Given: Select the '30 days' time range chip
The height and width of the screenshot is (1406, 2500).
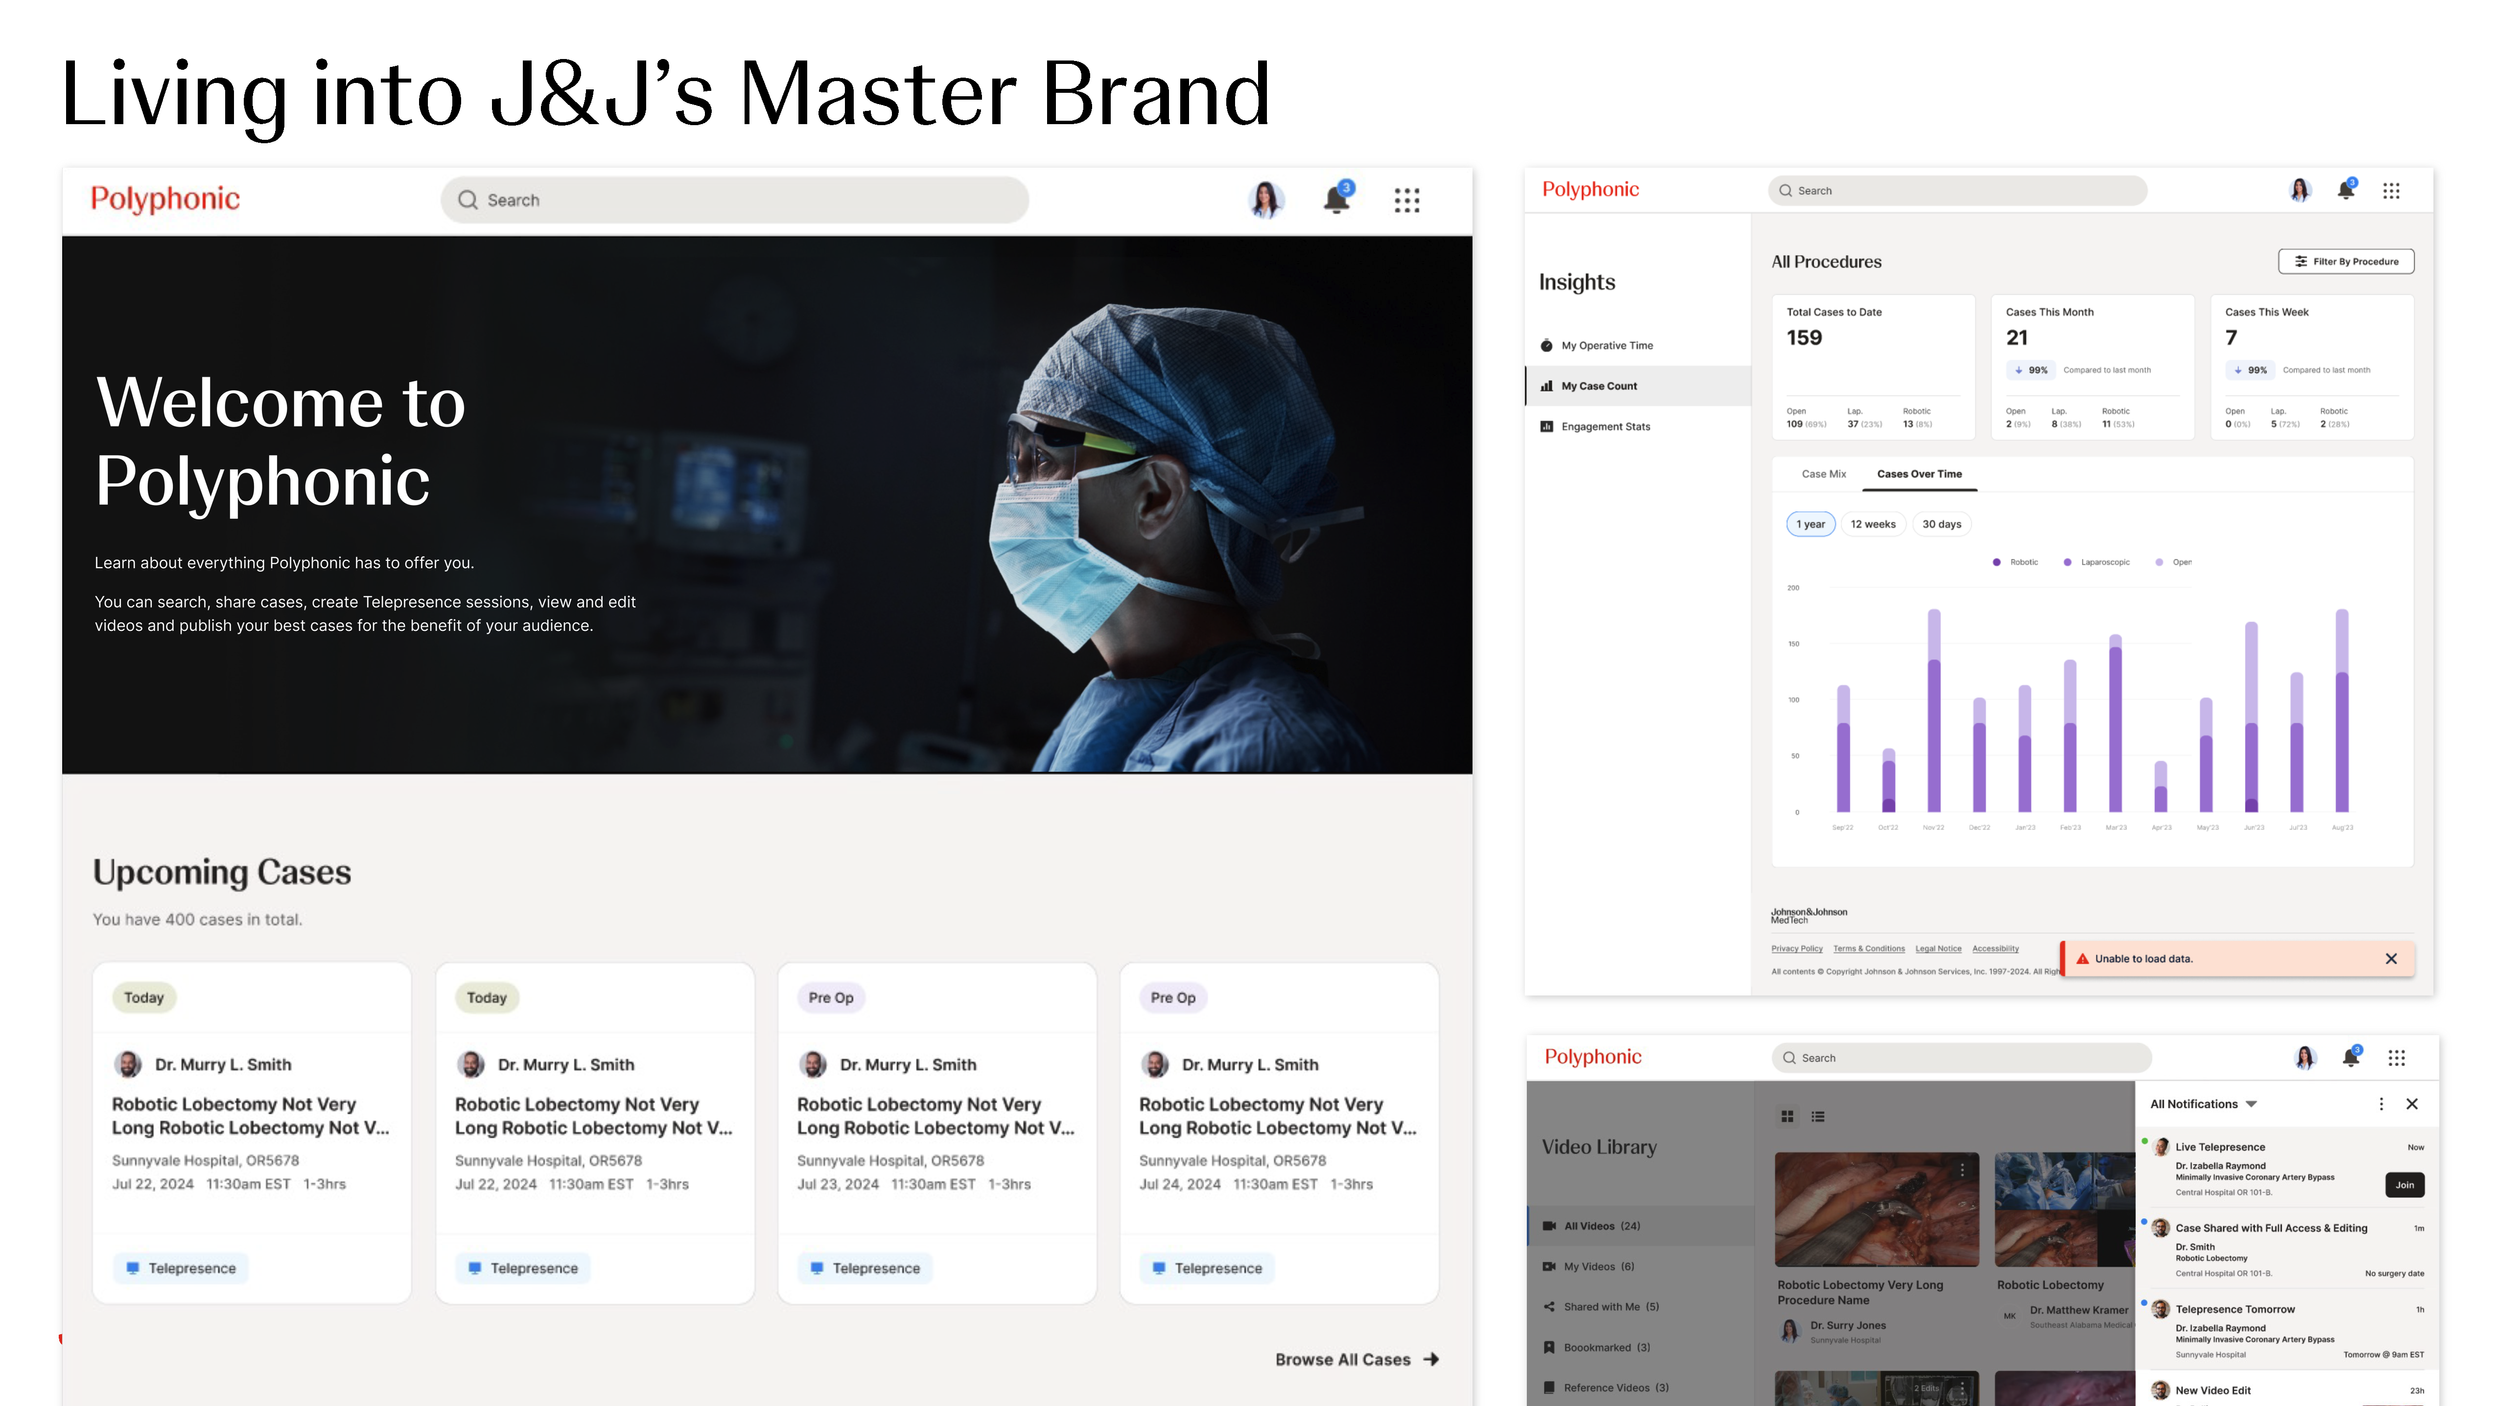Looking at the screenshot, I should click(1941, 524).
